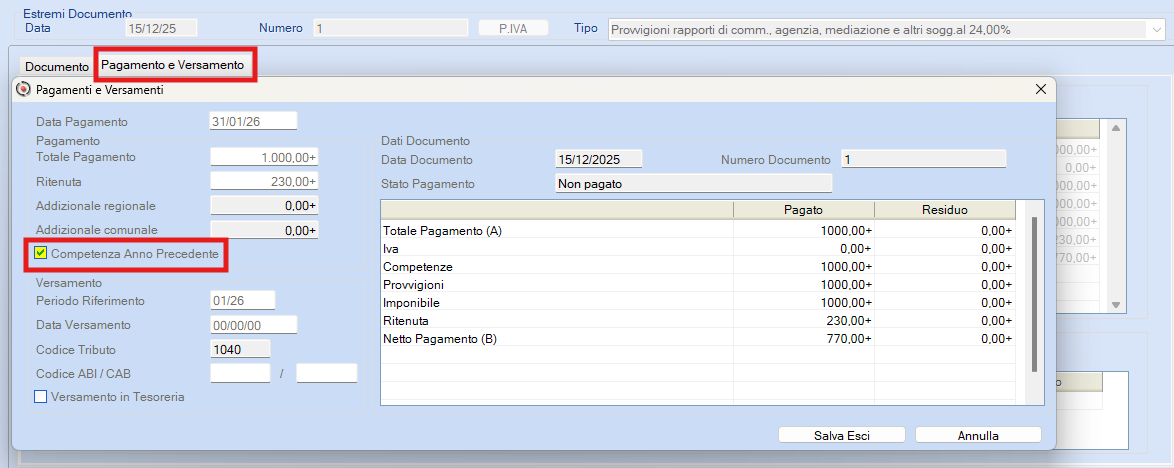
Task: Select the Iva row label
Action: (x=389, y=249)
